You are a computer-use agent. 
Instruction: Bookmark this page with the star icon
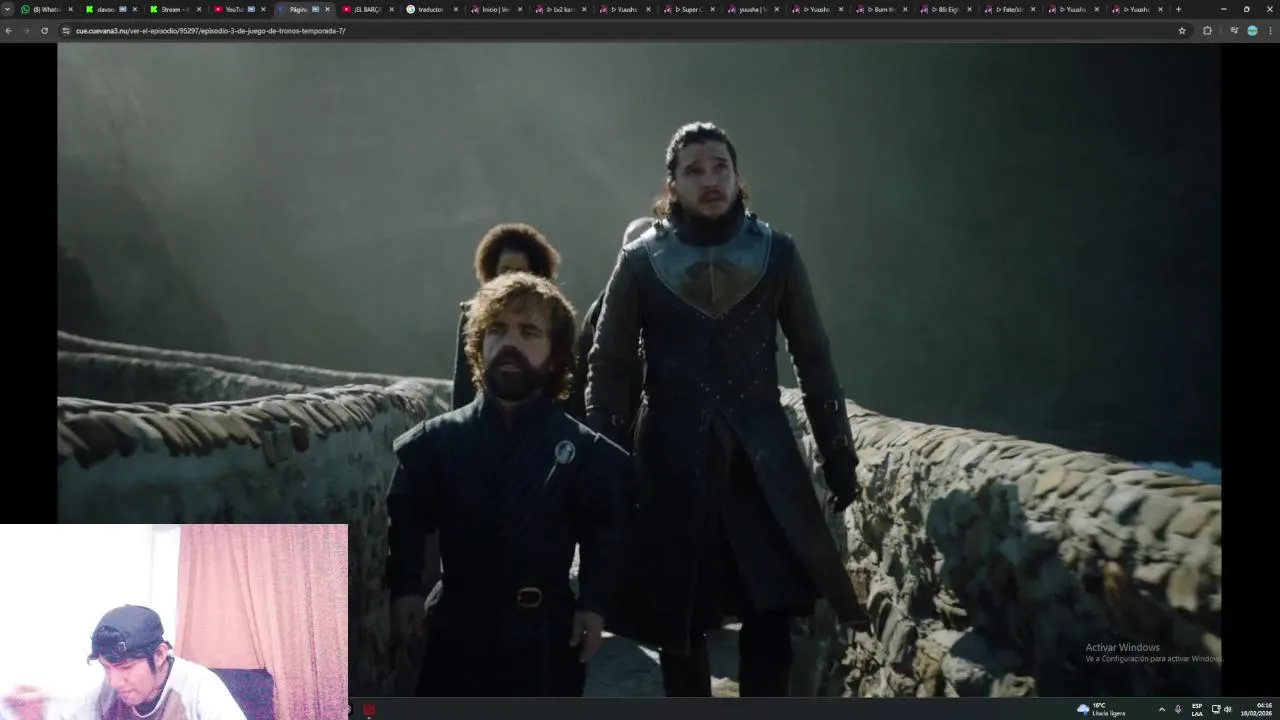[1182, 31]
